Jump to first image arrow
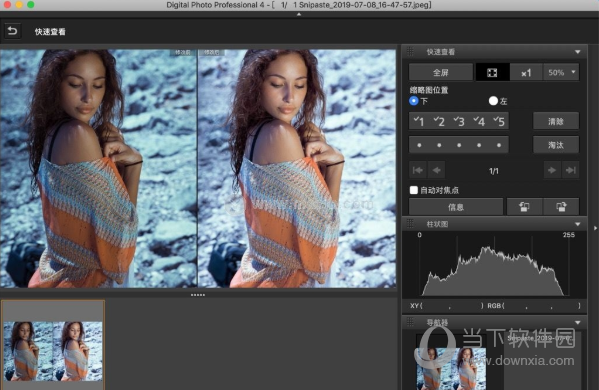 418,170
